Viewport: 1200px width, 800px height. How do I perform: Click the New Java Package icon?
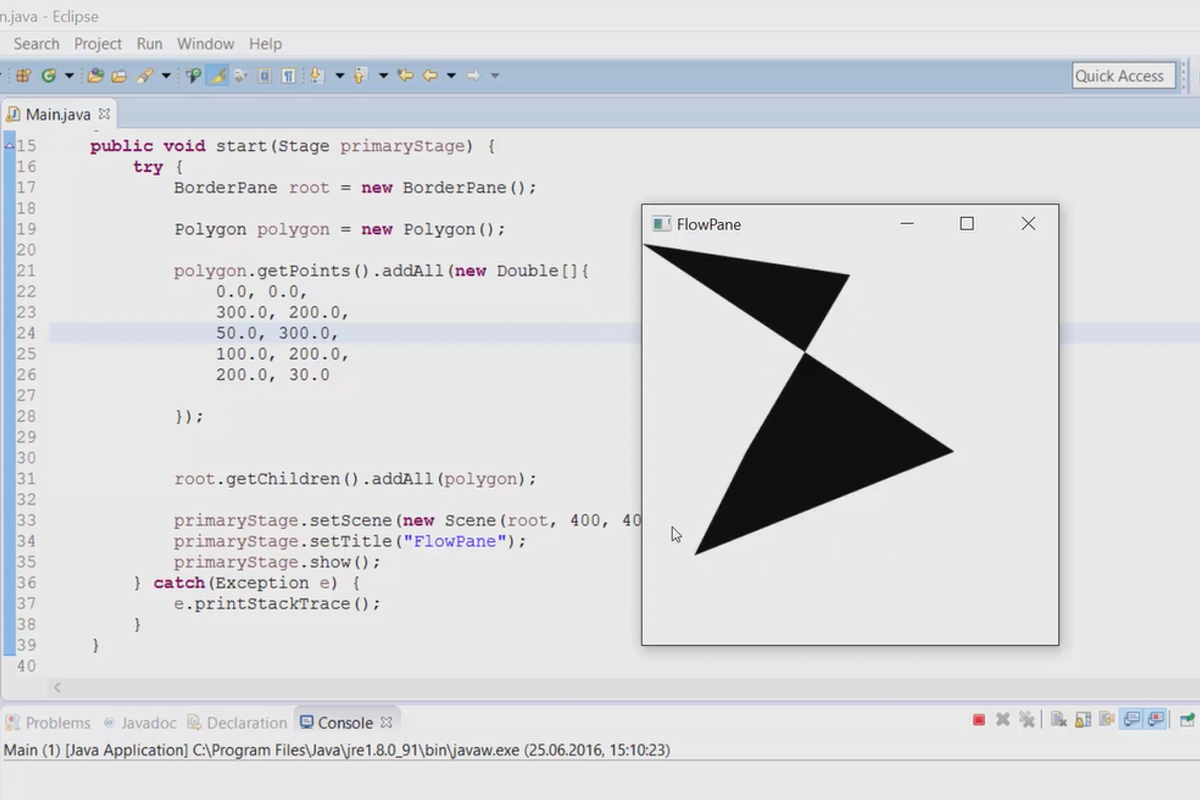tap(22, 75)
